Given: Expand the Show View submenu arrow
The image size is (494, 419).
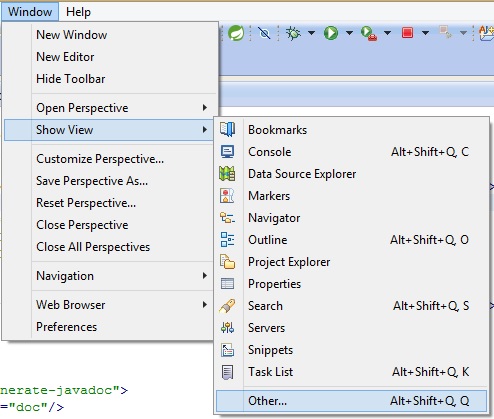Looking at the screenshot, I should (x=205, y=129).
